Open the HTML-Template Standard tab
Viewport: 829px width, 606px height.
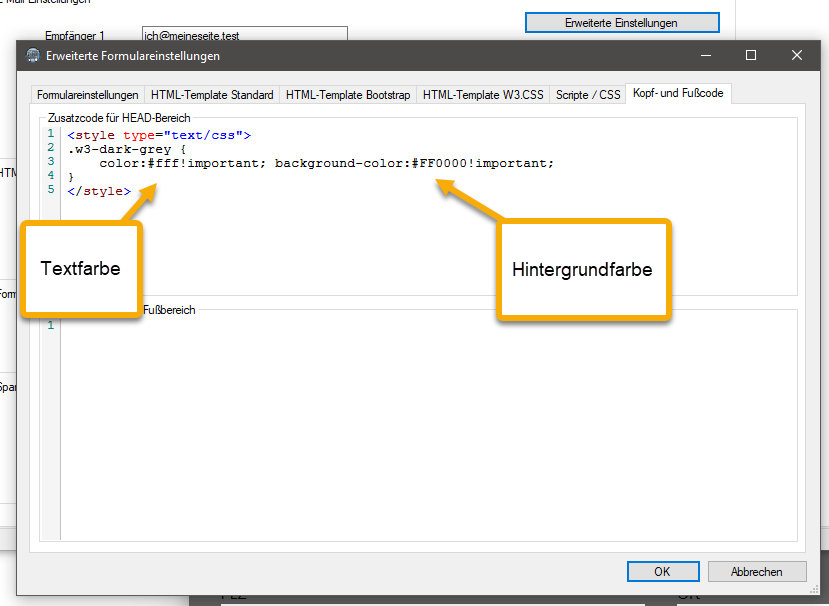(212, 94)
